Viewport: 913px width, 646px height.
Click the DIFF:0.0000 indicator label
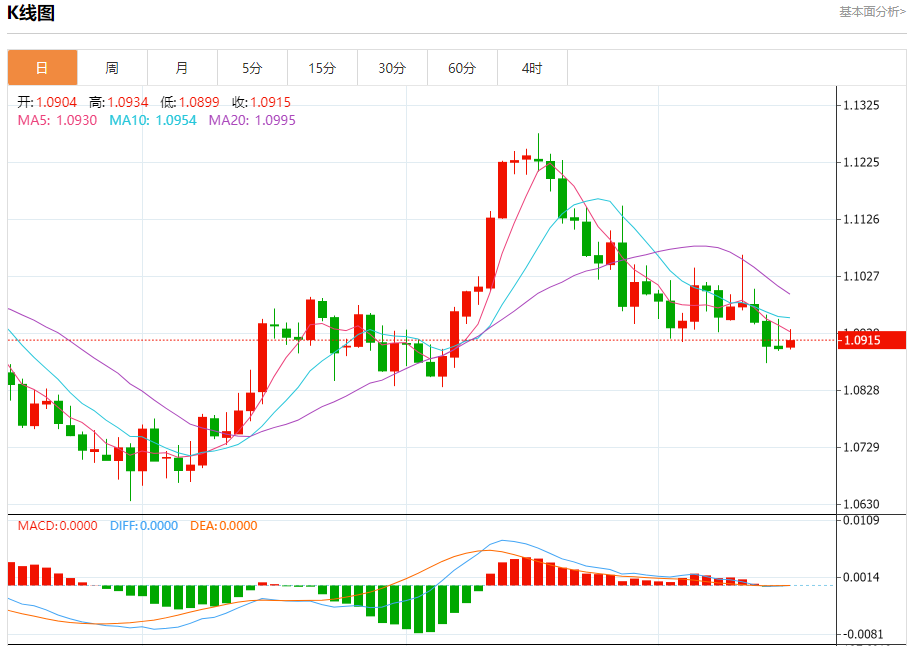point(144,526)
